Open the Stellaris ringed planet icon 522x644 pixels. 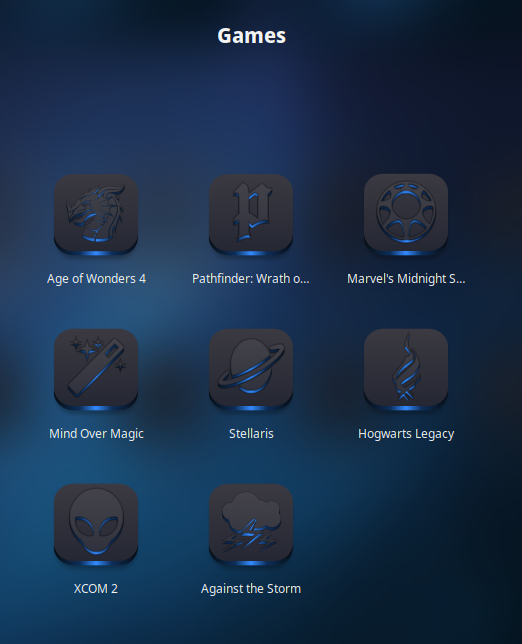251,369
